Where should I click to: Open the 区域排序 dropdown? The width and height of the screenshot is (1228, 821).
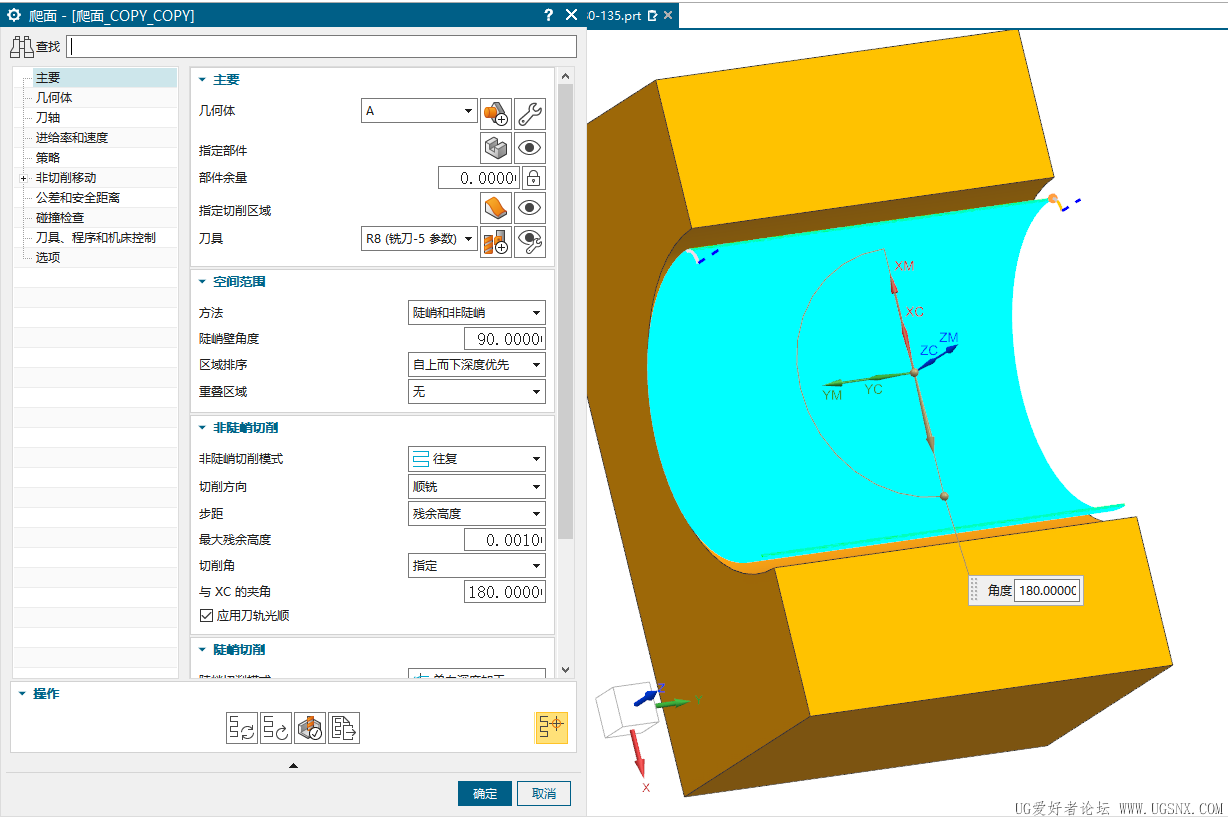point(477,365)
